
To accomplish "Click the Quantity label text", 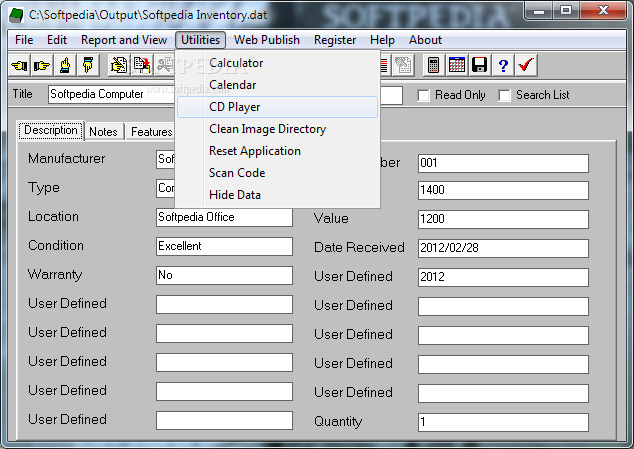I will pos(338,421).
